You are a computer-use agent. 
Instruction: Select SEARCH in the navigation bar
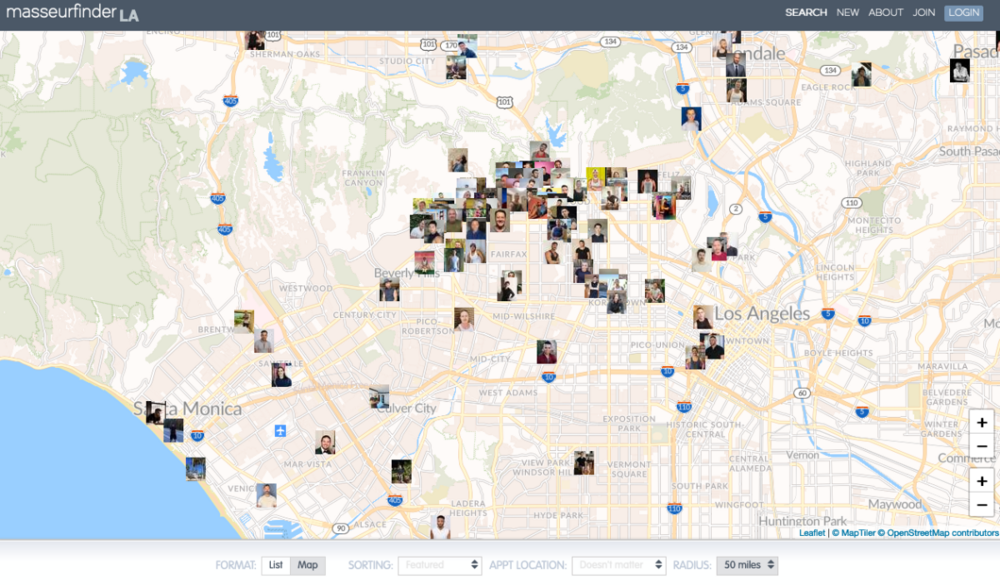point(805,12)
